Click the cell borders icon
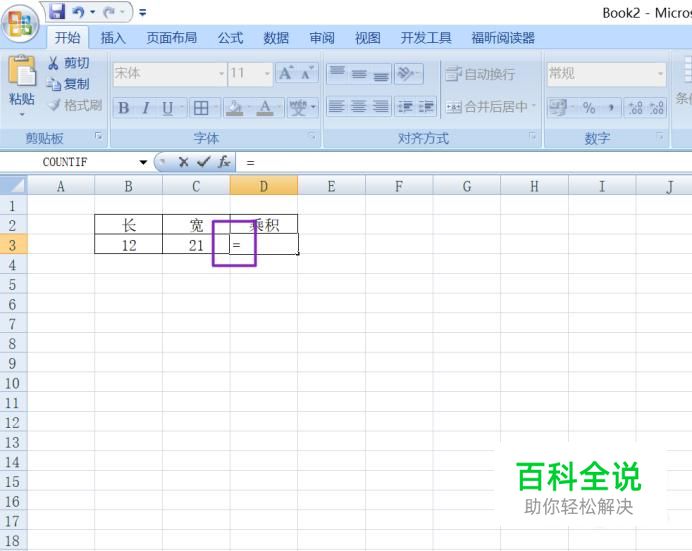This screenshot has height=551, width=692. click(201, 108)
